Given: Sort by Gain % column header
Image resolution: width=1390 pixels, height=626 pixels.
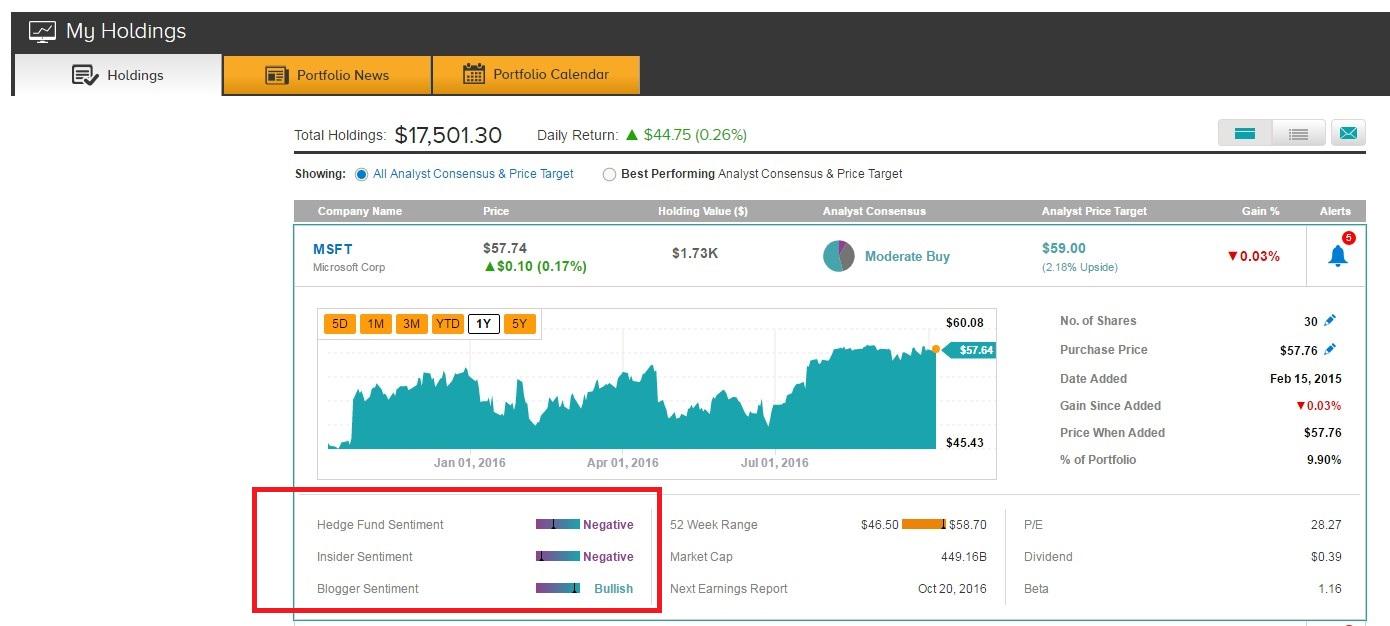Looking at the screenshot, I should pos(1261,211).
